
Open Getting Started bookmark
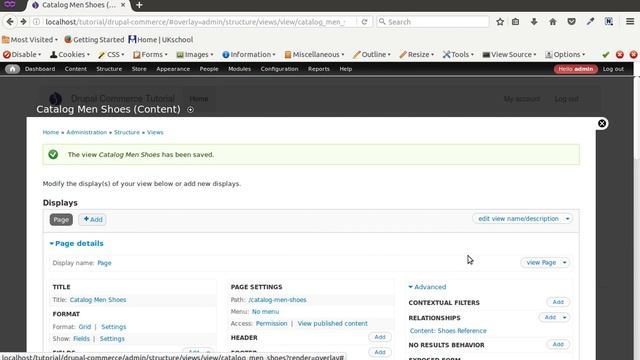(x=94, y=40)
